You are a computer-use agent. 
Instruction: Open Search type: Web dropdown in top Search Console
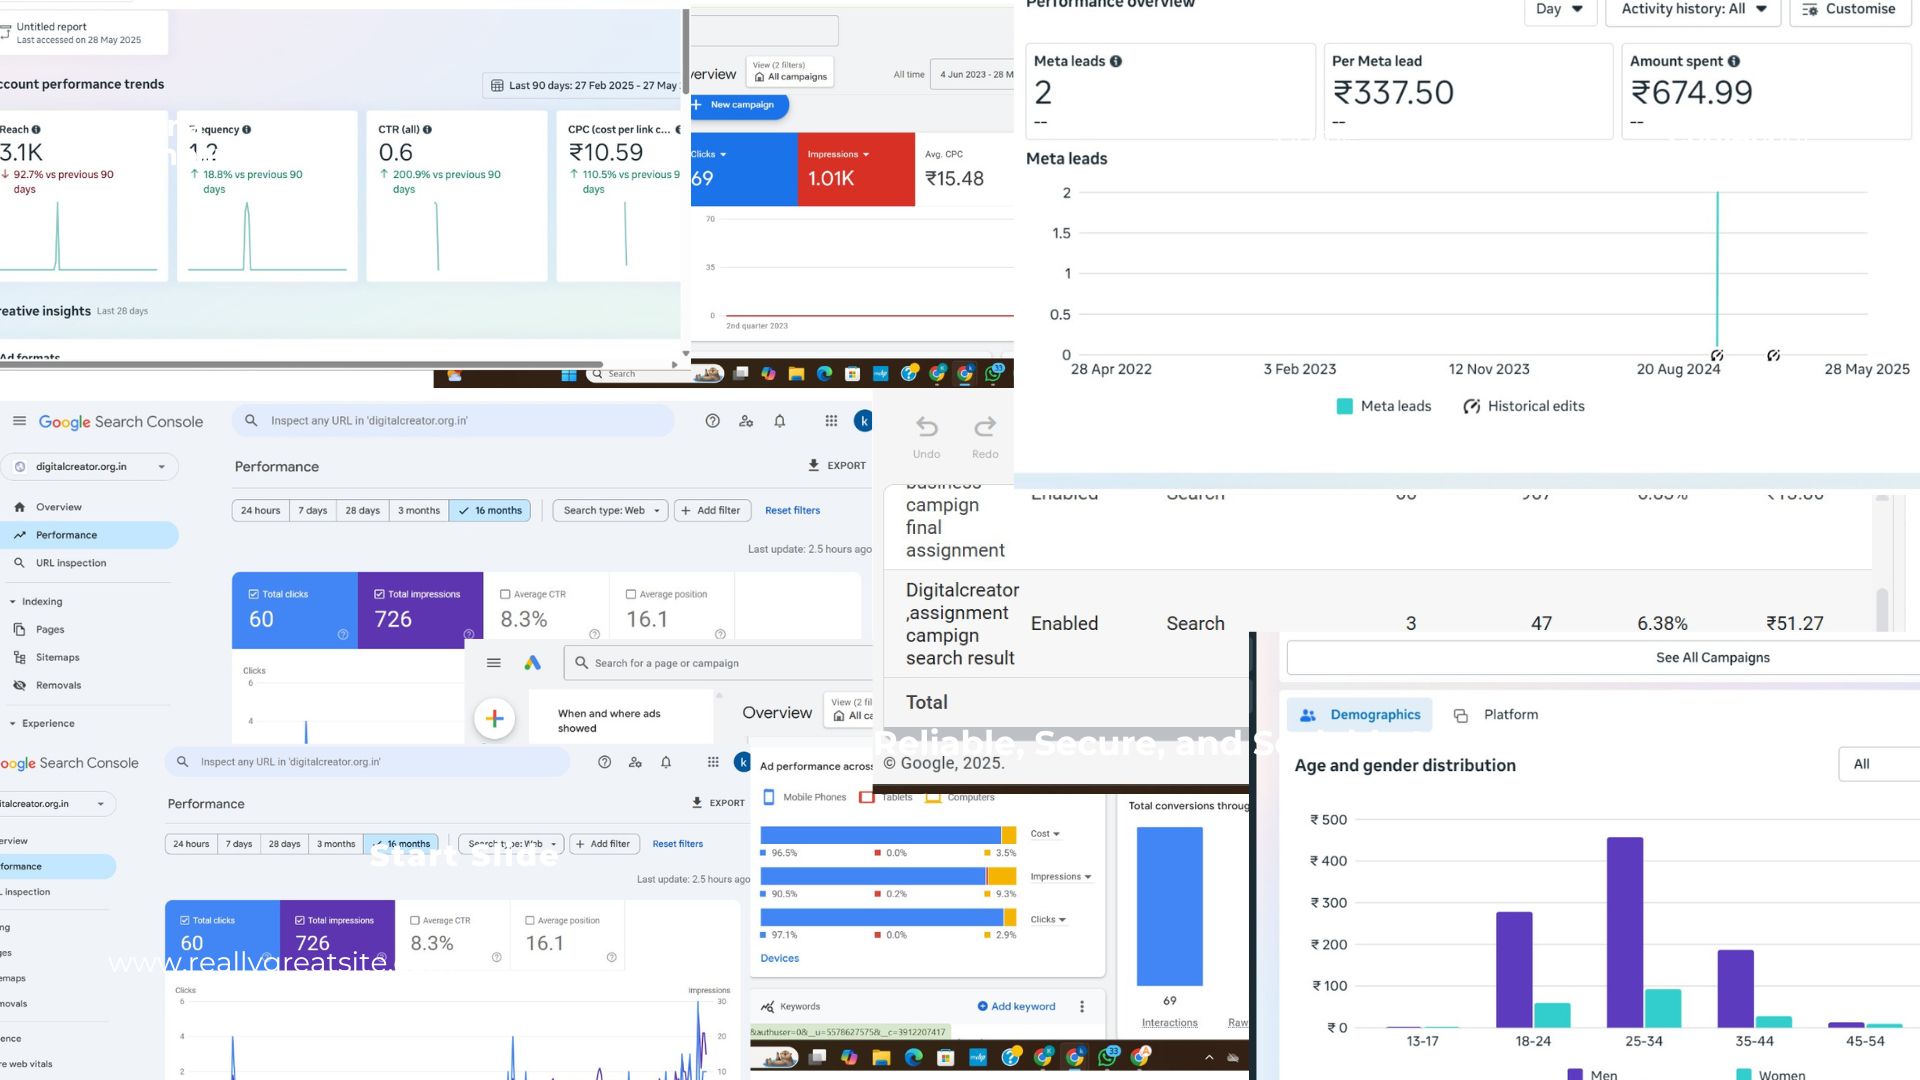(x=610, y=511)
